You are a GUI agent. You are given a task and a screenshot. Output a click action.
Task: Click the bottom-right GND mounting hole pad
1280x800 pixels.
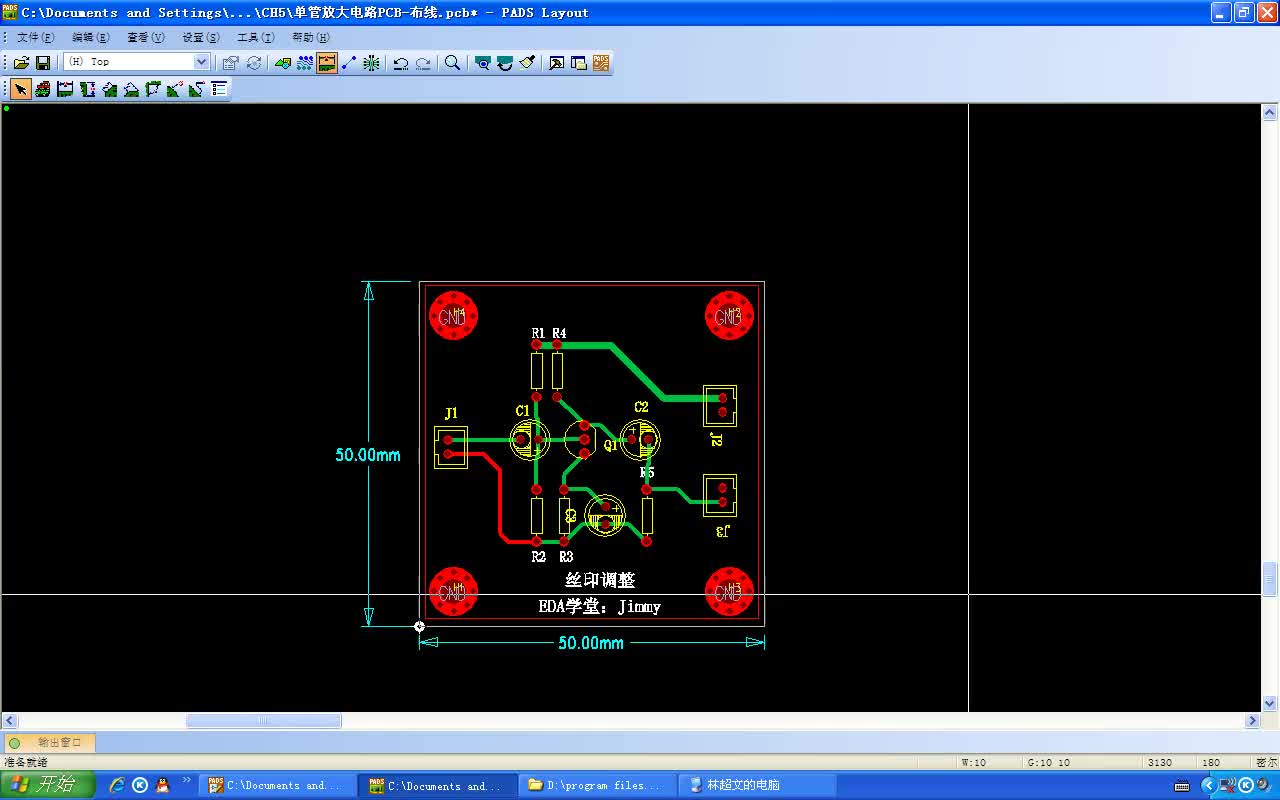pyautogui.click(x=729, y=592)
